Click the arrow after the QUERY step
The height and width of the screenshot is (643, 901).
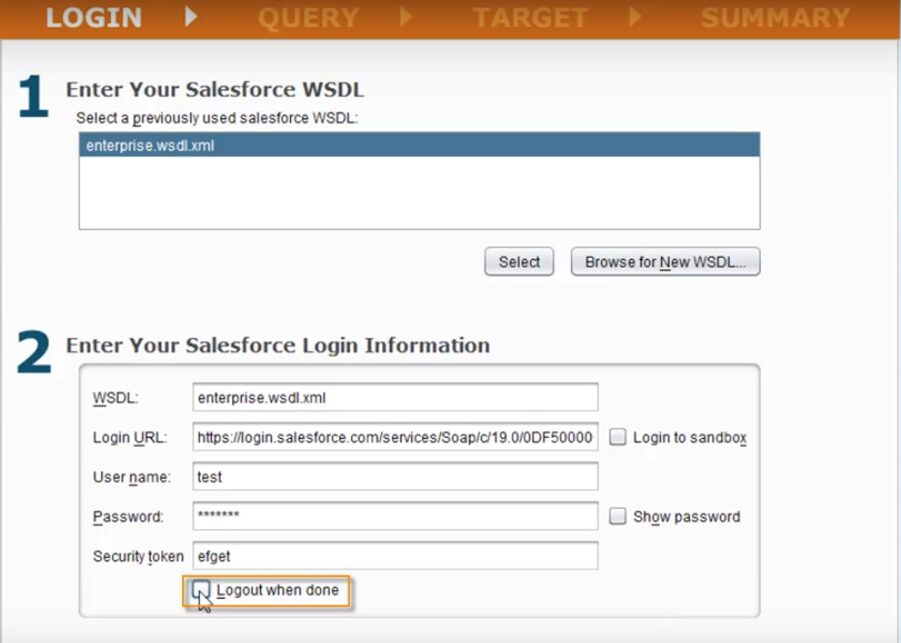tap(406, 18)
